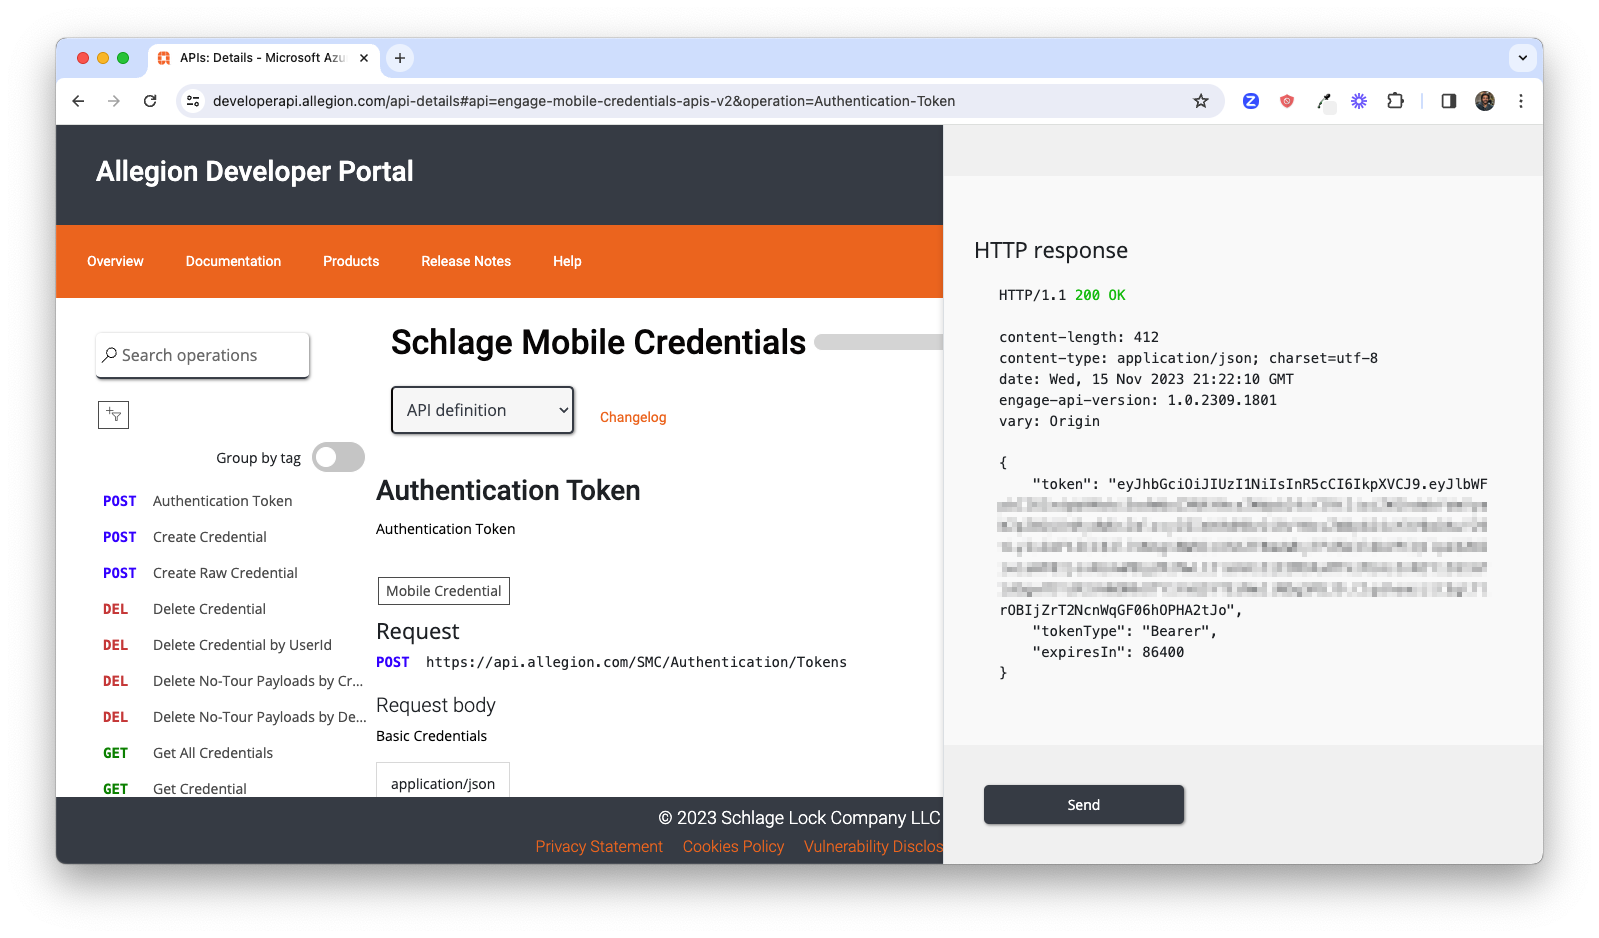Open the Documentation menu item
1599x938 pixels.
233,261
